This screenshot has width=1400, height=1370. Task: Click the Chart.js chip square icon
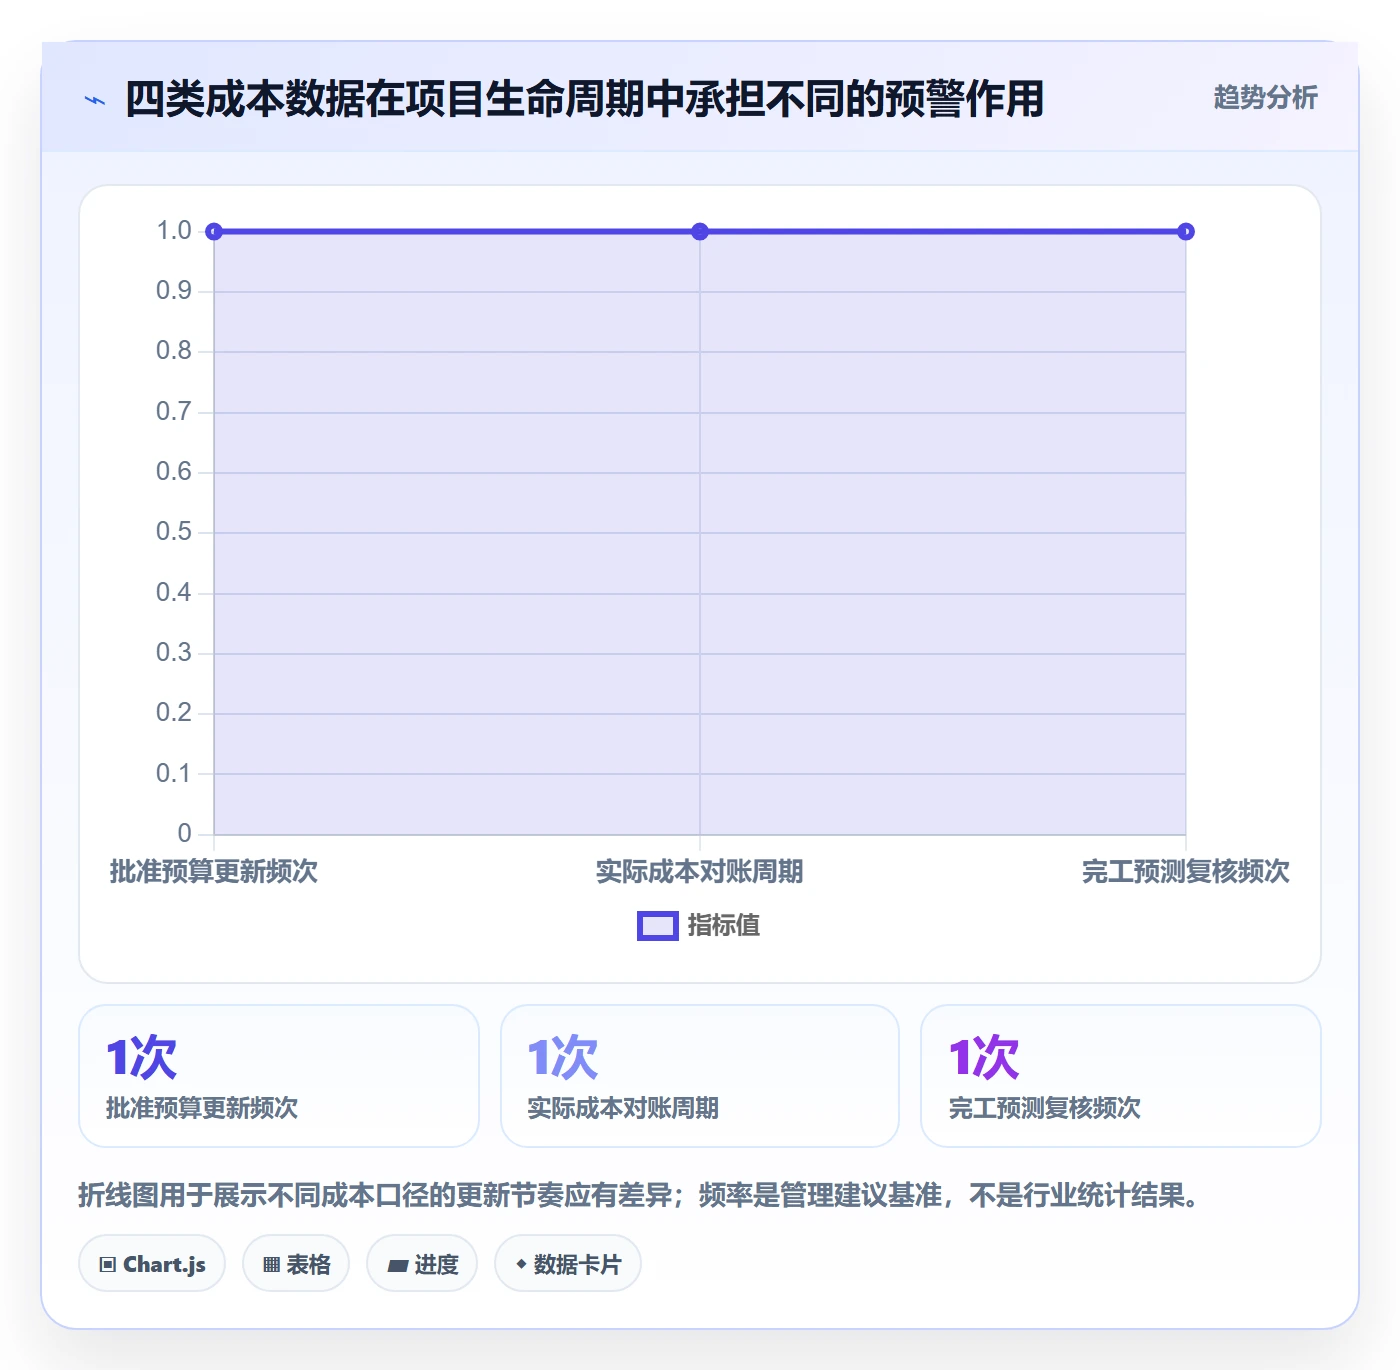pyautogui.click(x=108, y=1265)
